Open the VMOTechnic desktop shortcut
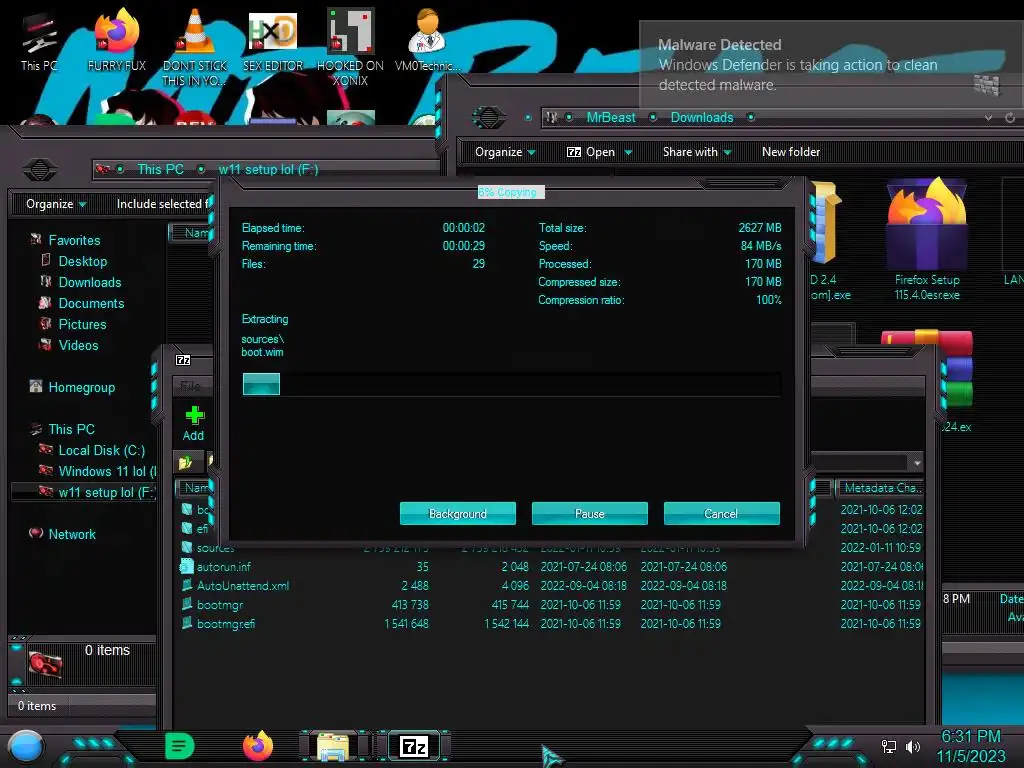The image size is (1024, 768). (428, 40)
